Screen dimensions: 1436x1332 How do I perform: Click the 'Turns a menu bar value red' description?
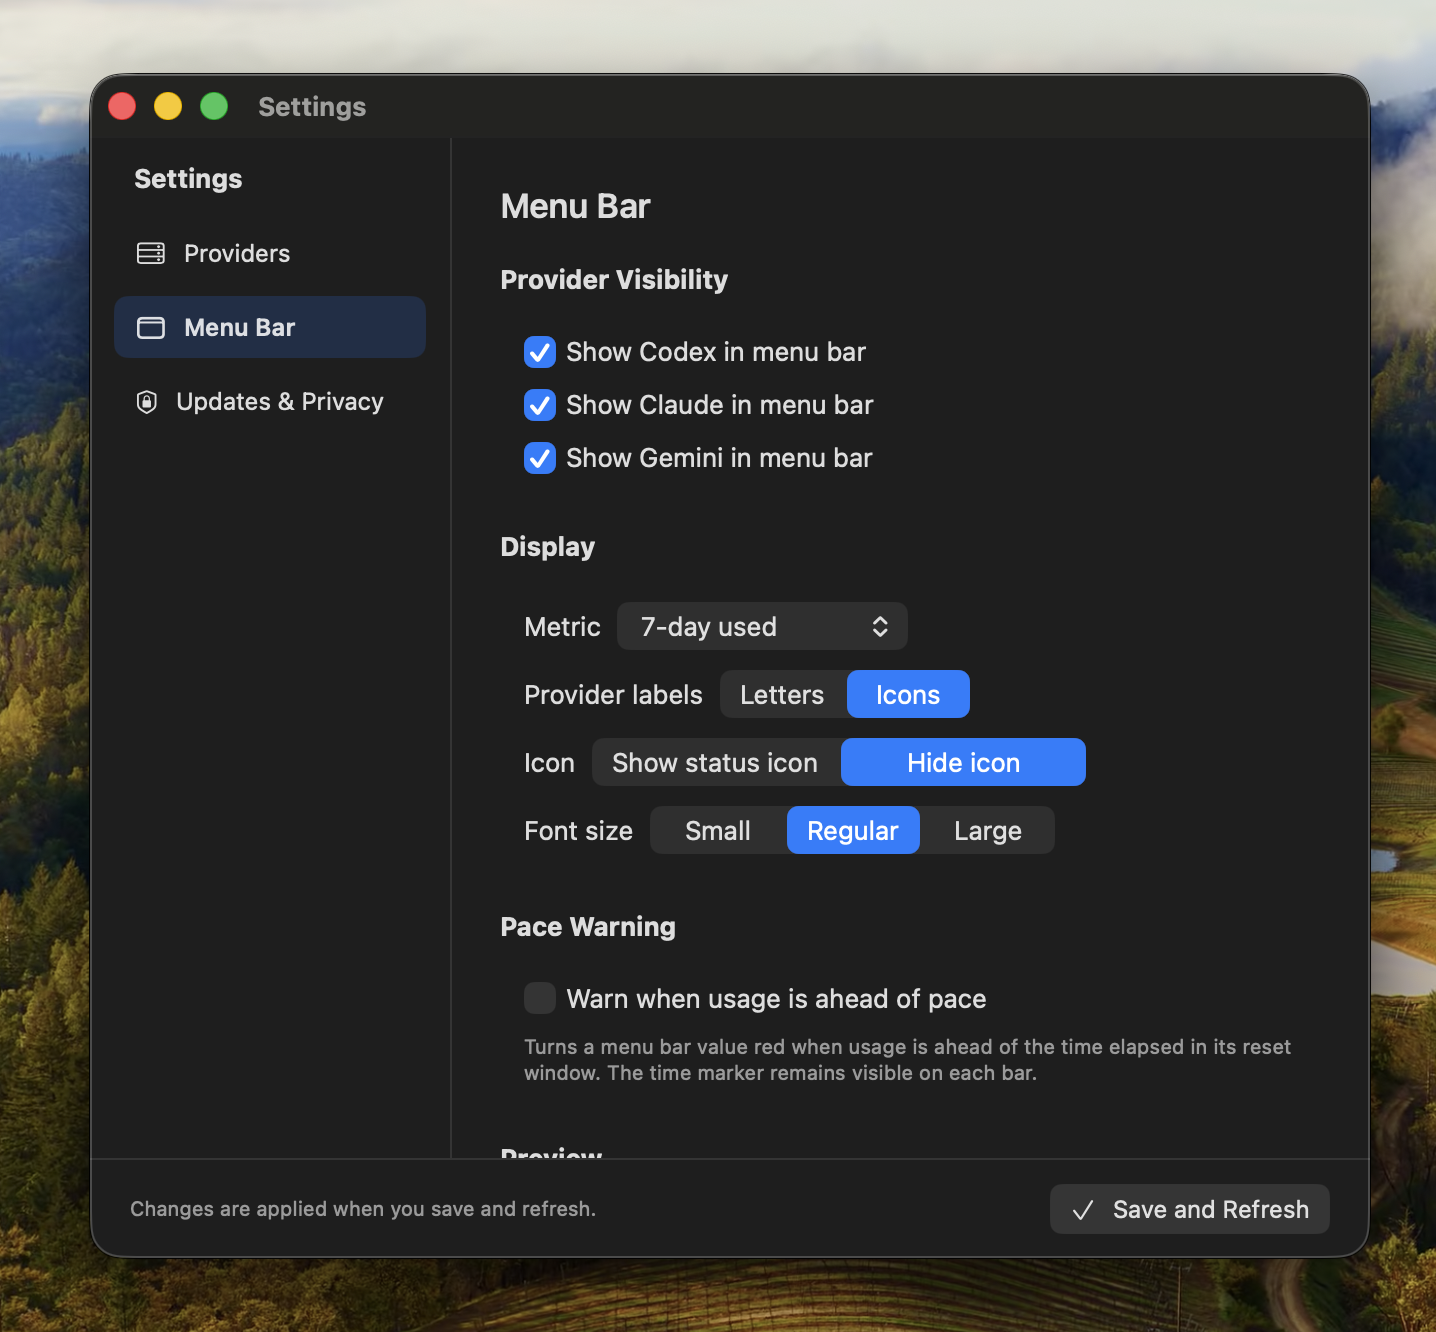[907, 1060]
